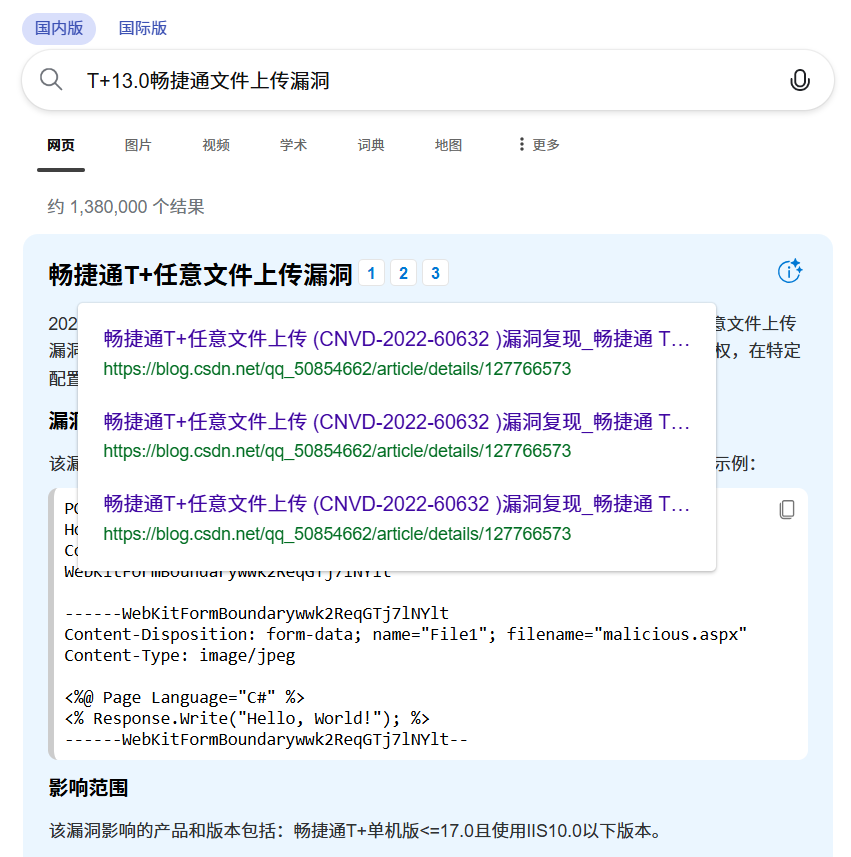Stay on the 网页 results tab
The height and width of the screenshot is (857, 851).
61,144
